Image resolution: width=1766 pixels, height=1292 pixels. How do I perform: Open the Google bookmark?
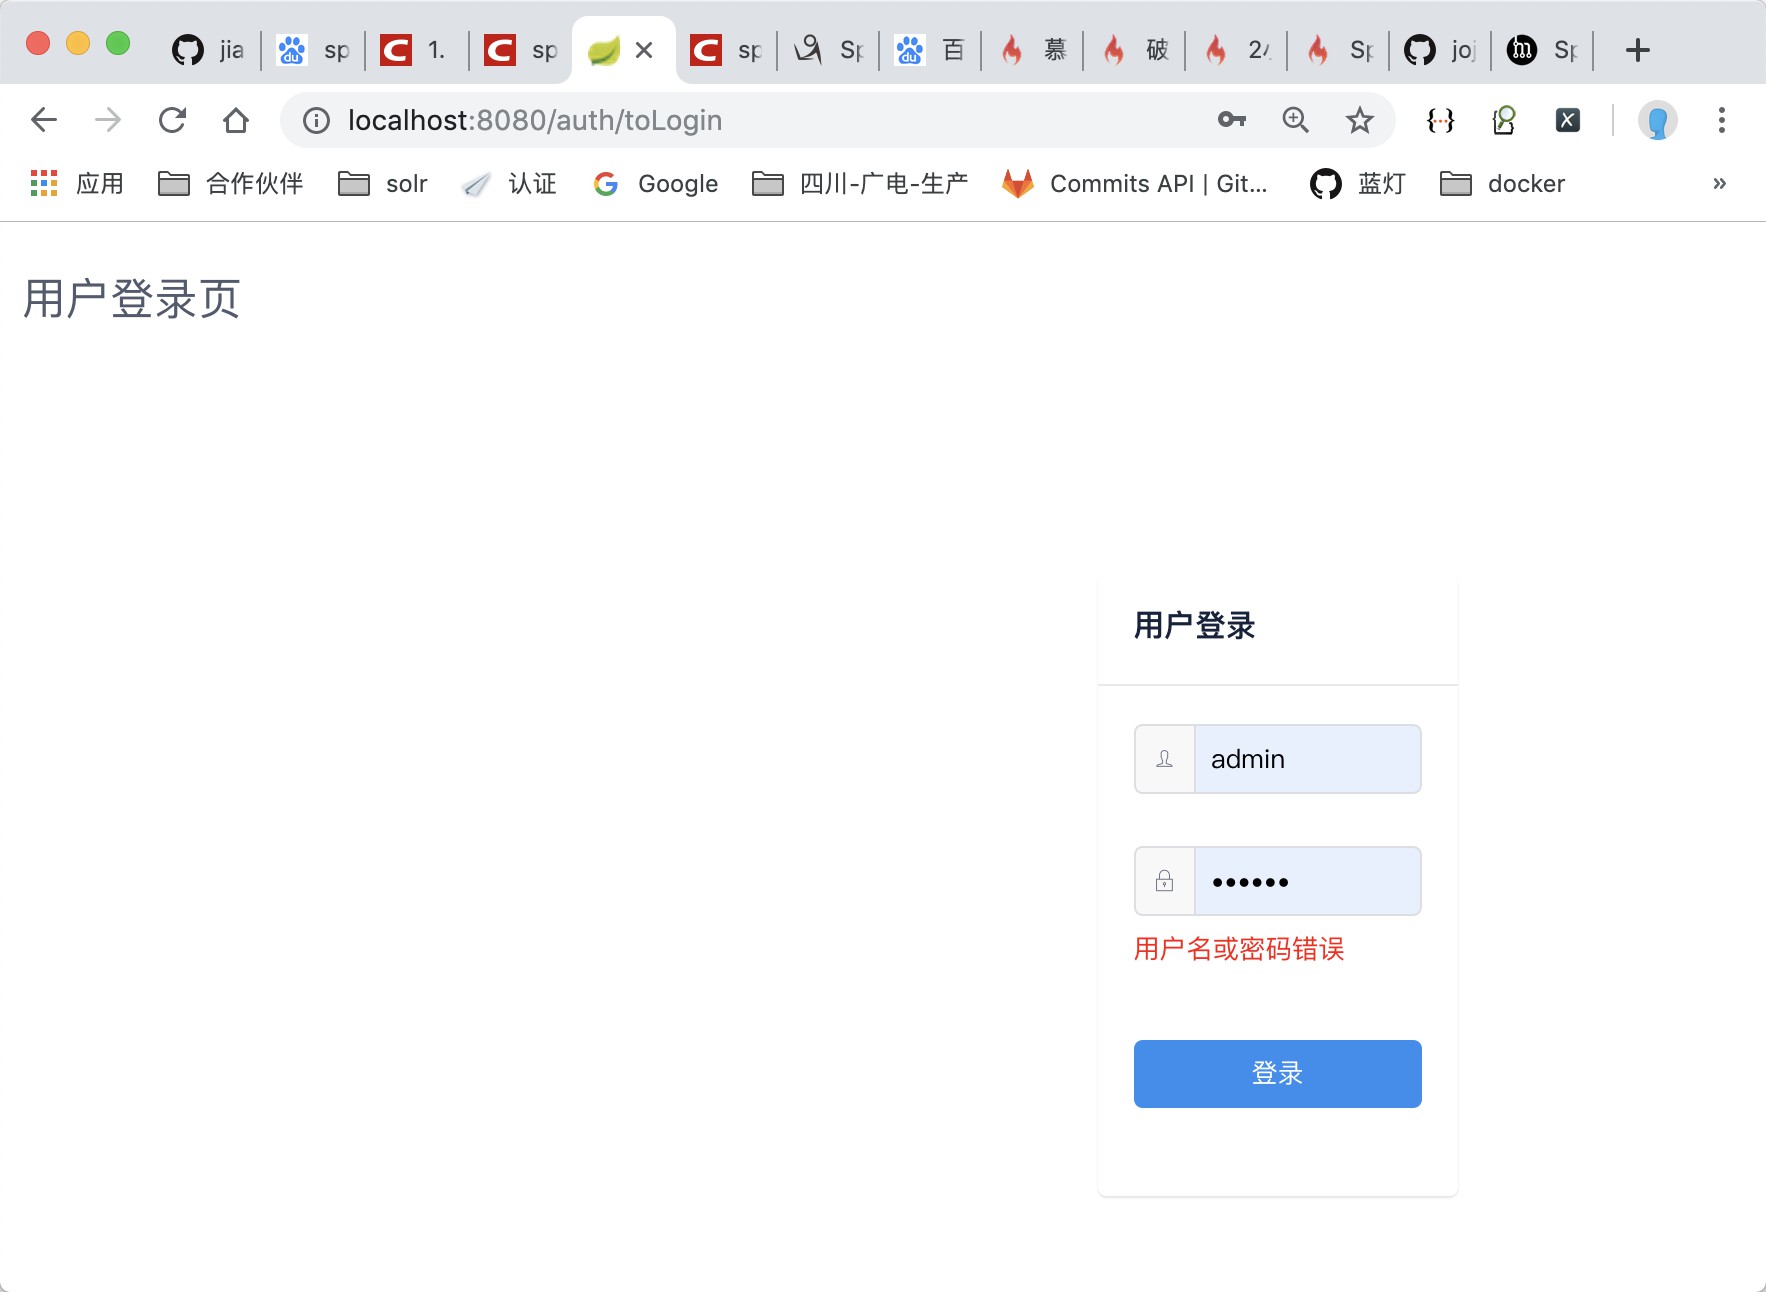pos(655,183)
